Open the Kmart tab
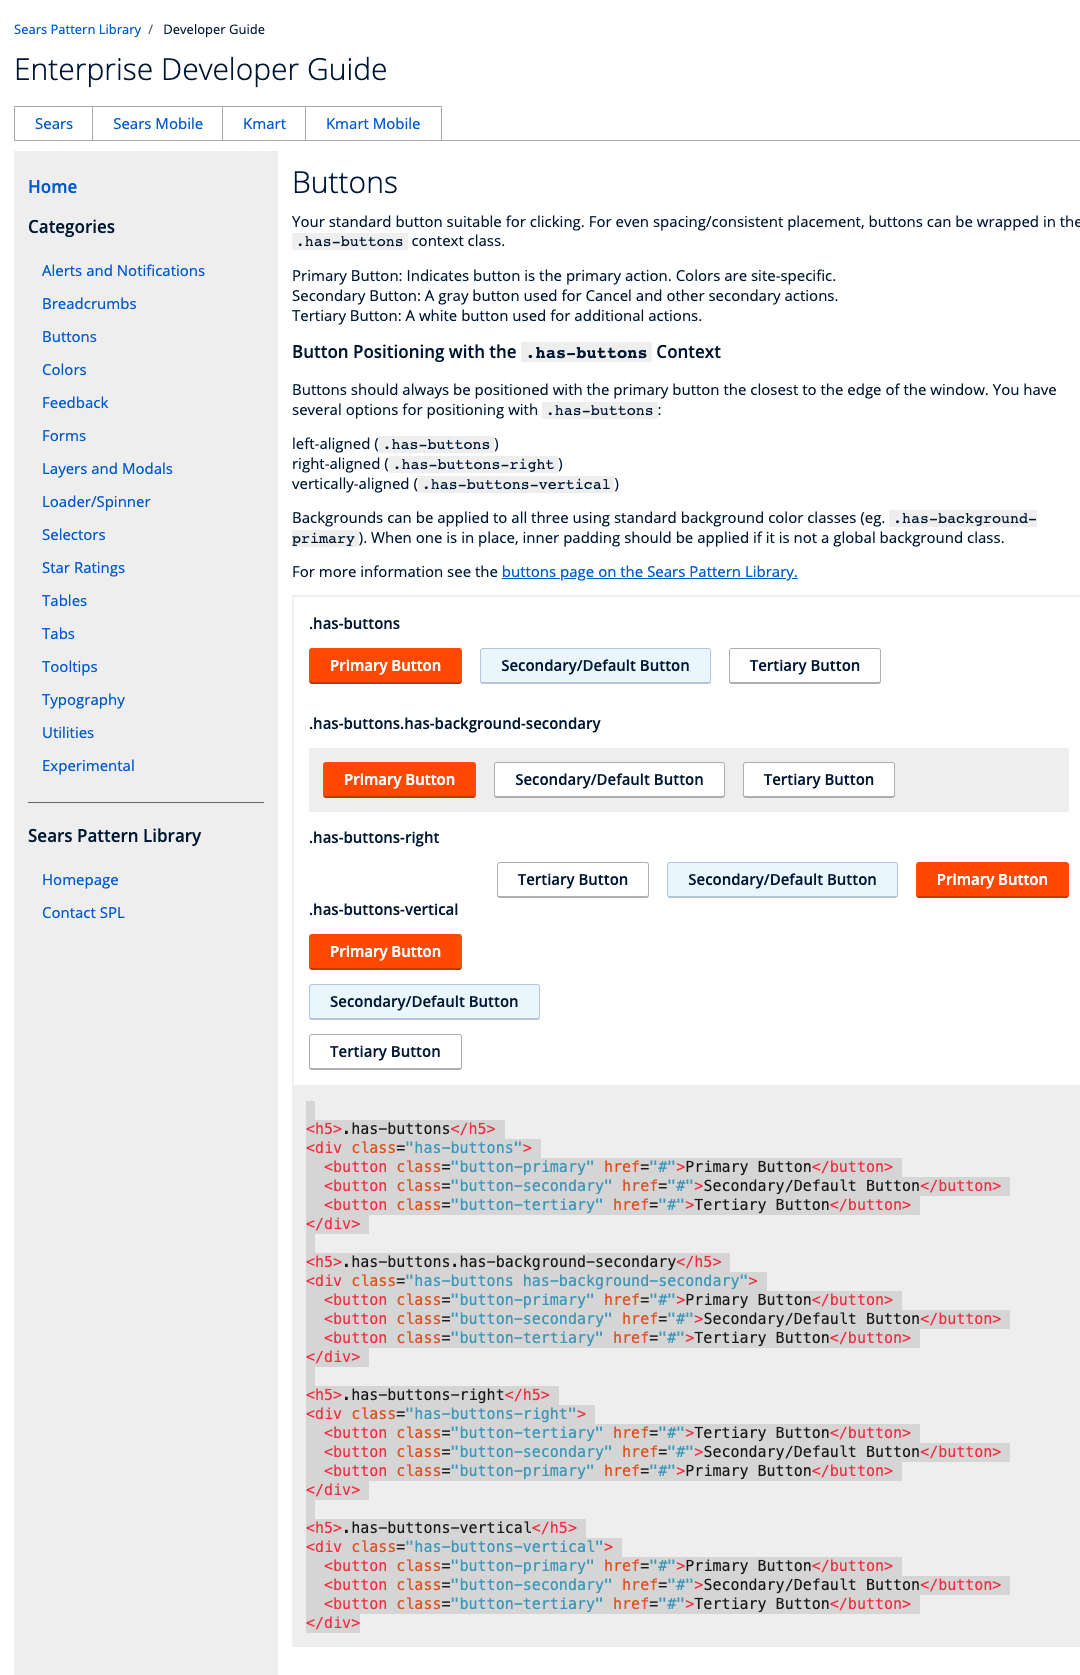Screen dimensions: 1080x1675 coord(264,124)
